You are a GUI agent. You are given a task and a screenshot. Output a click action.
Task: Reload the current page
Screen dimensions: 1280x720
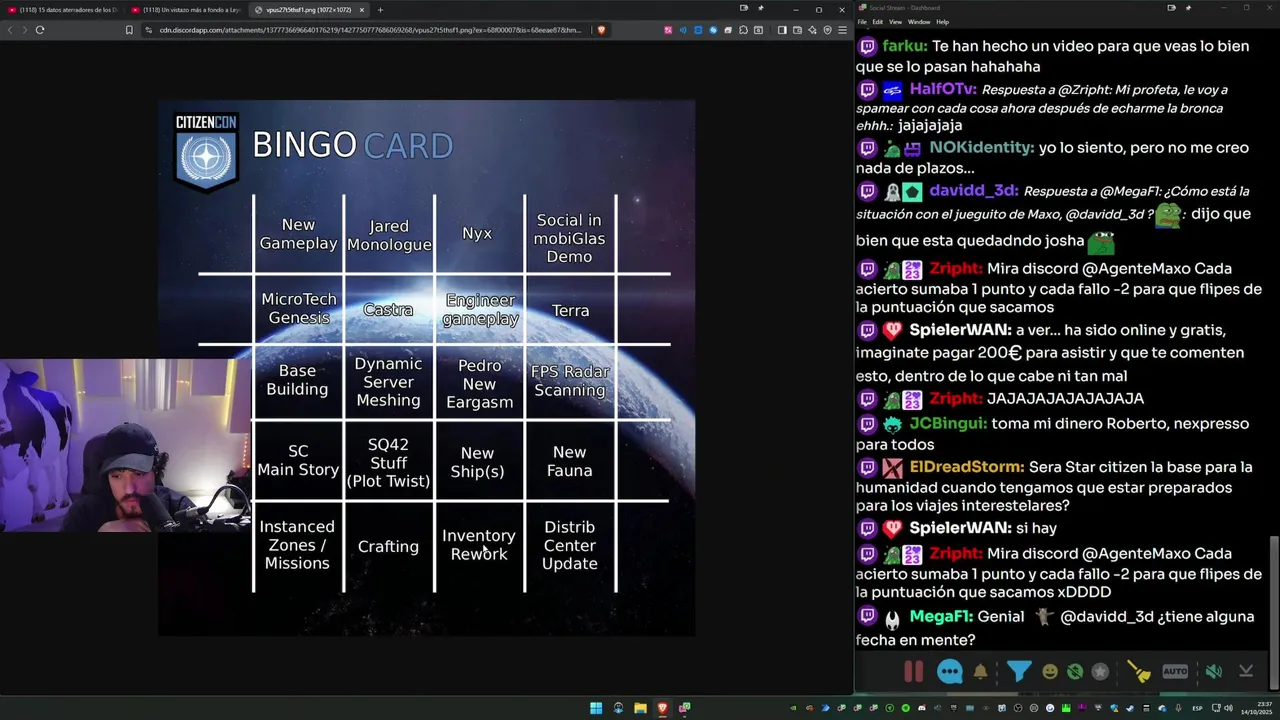pos(40,30)
